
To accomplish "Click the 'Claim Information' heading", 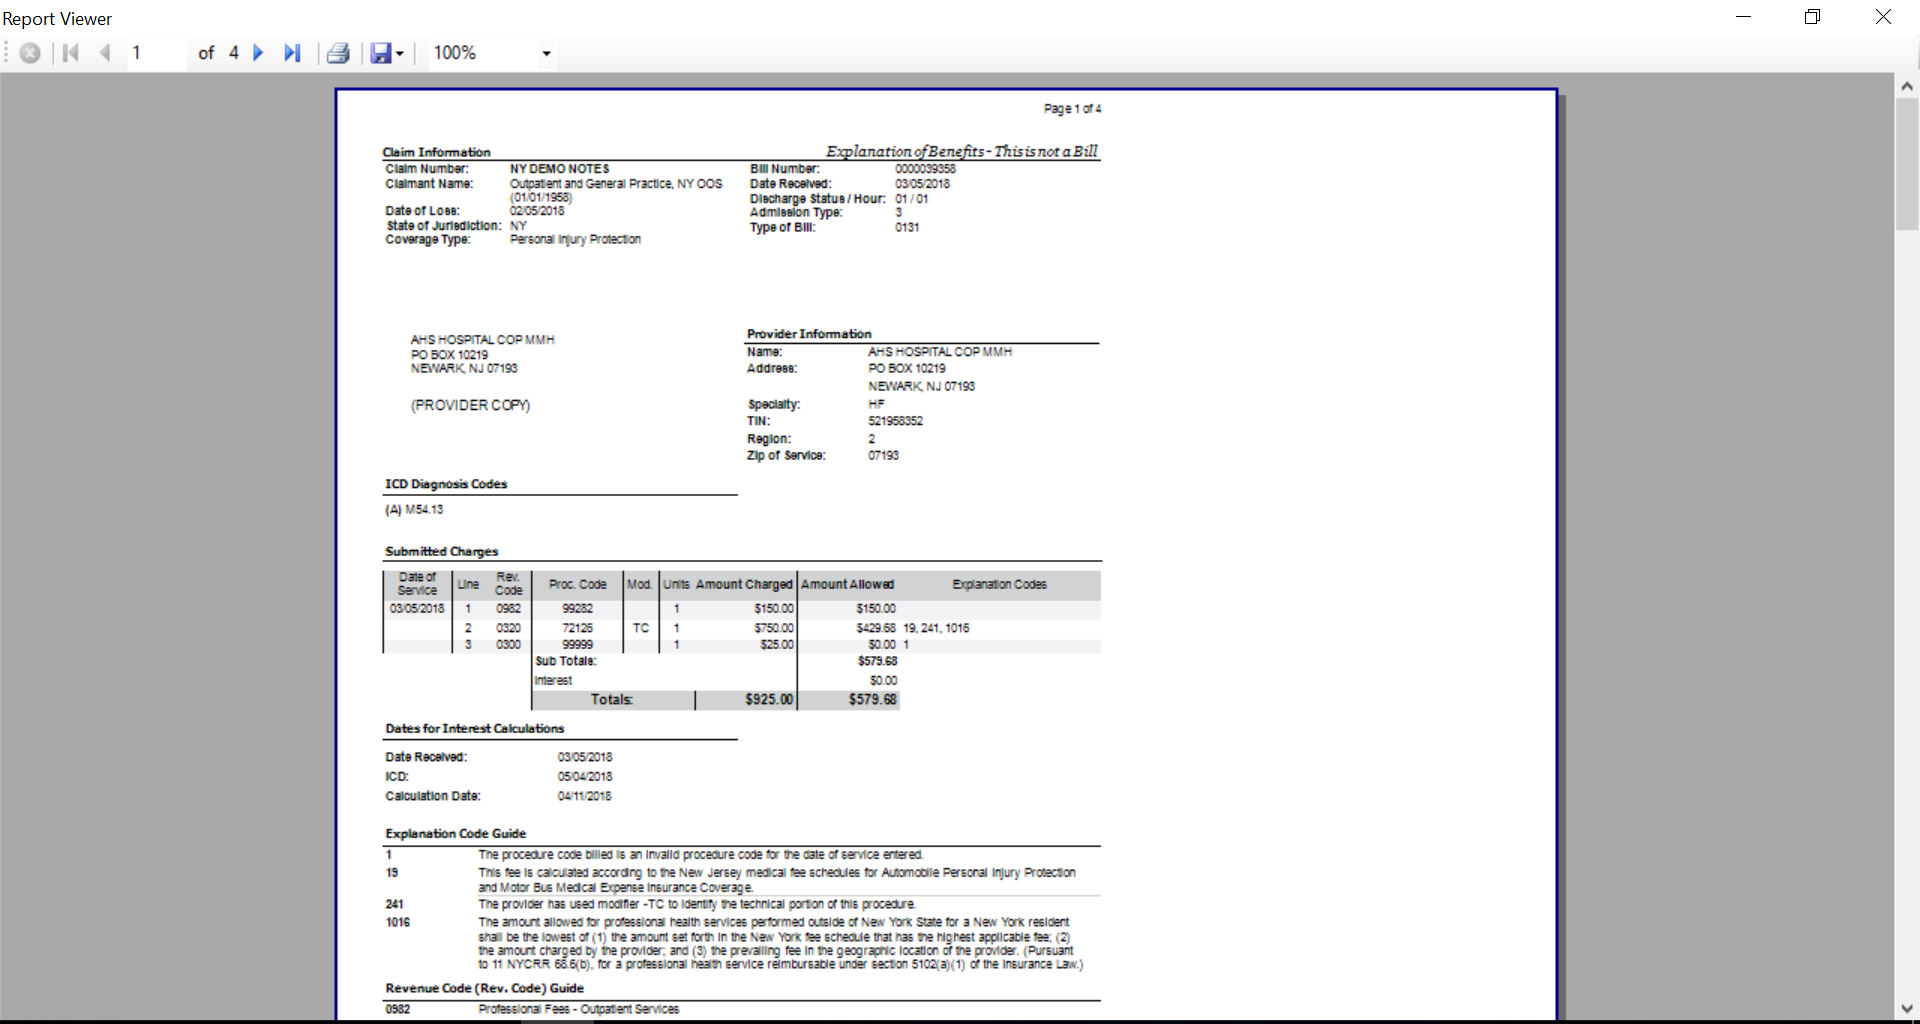I will coord(436,152).
